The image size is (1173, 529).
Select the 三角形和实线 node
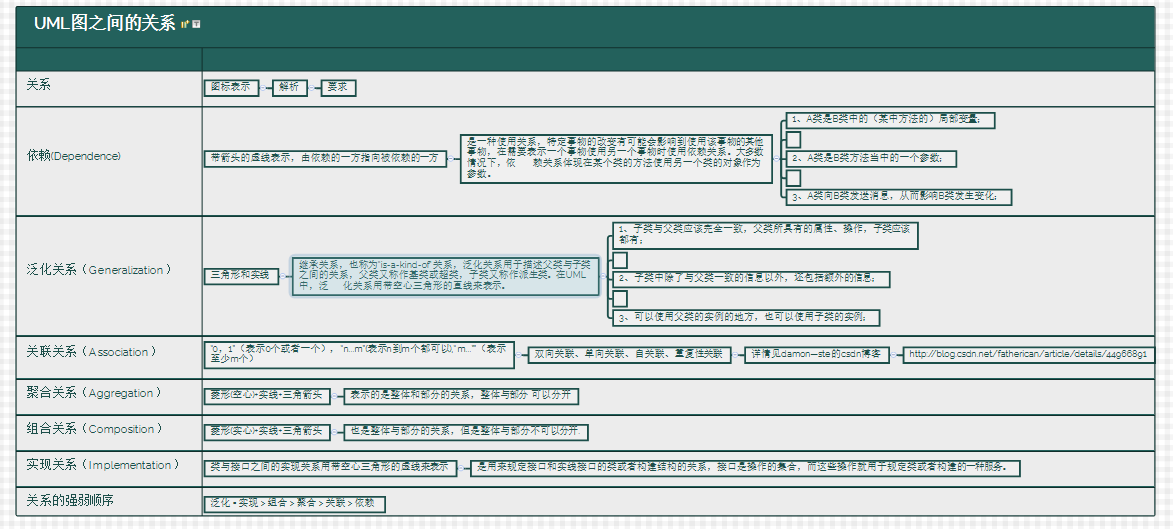point(241,276)
